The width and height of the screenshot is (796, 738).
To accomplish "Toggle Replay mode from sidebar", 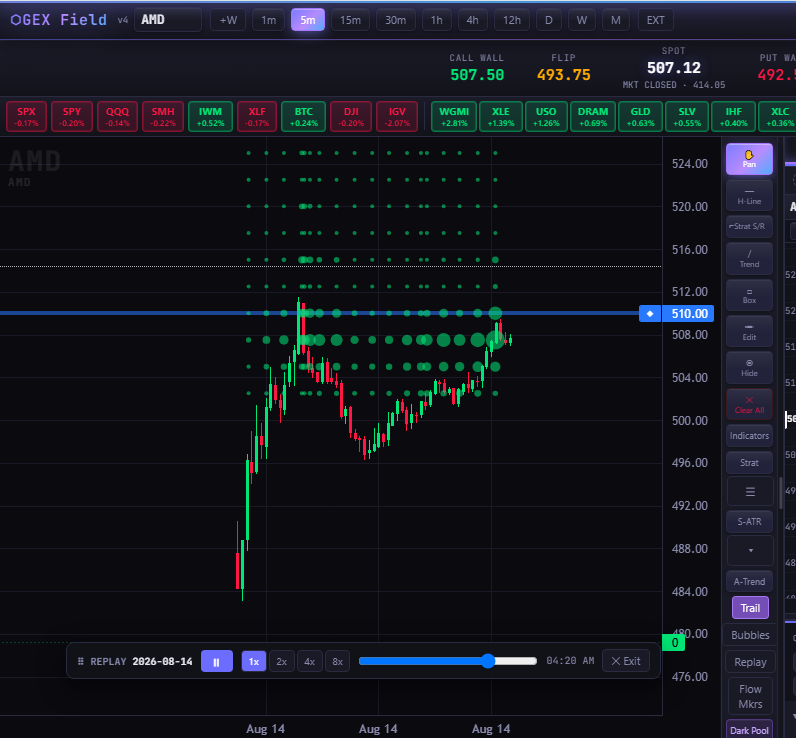I will 750,662.
